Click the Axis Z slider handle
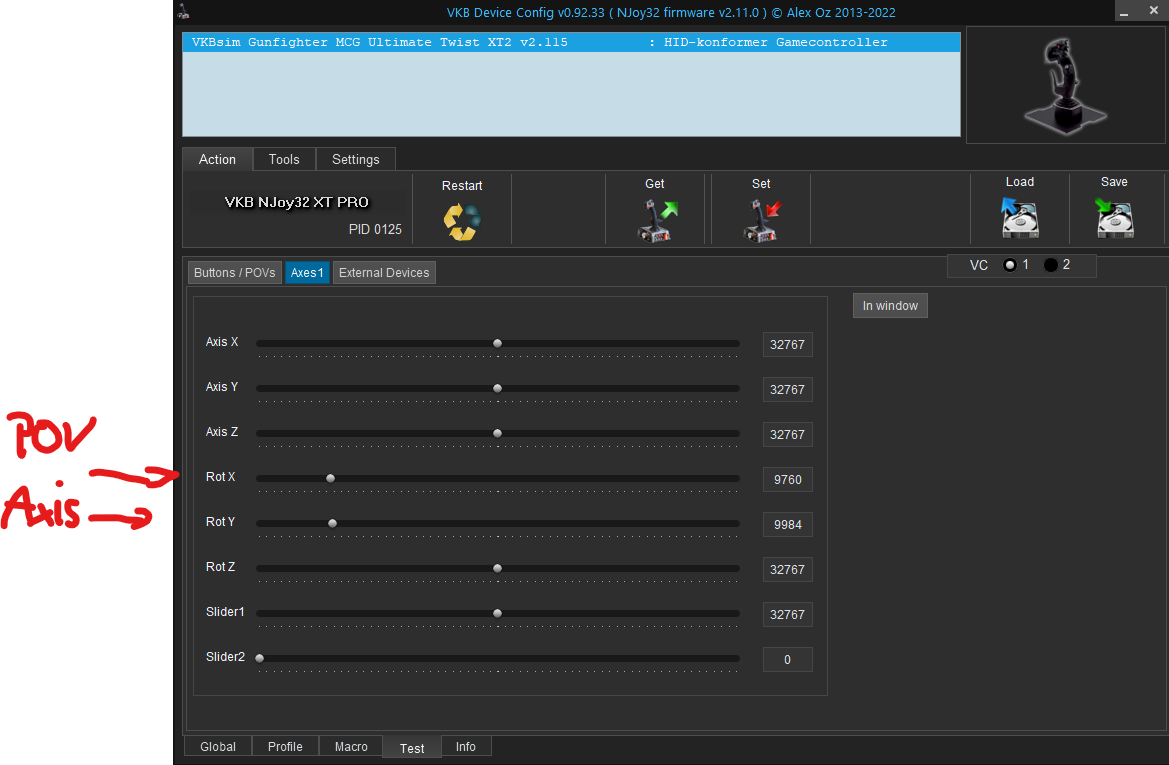Screen dimensions: 1169x765 point(497,433)
